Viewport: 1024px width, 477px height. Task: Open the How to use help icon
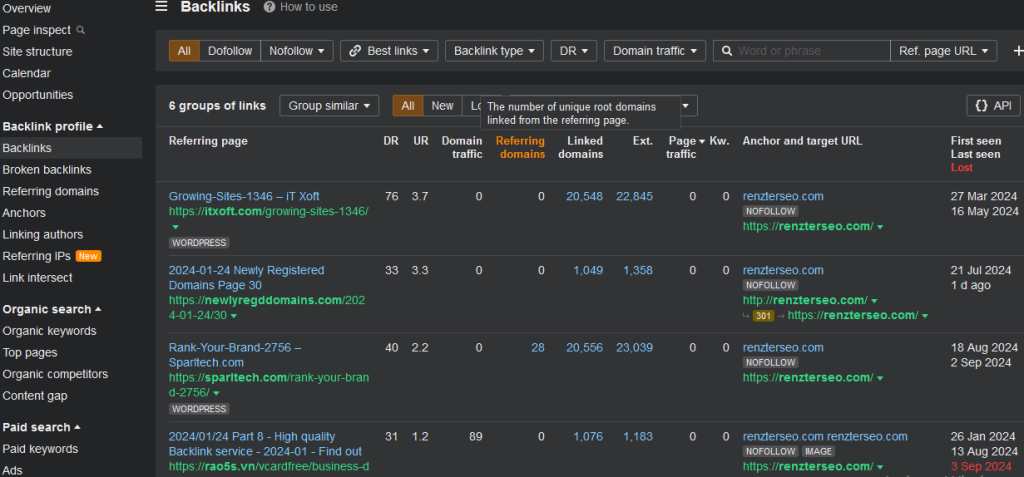click(x=269, y=7)
